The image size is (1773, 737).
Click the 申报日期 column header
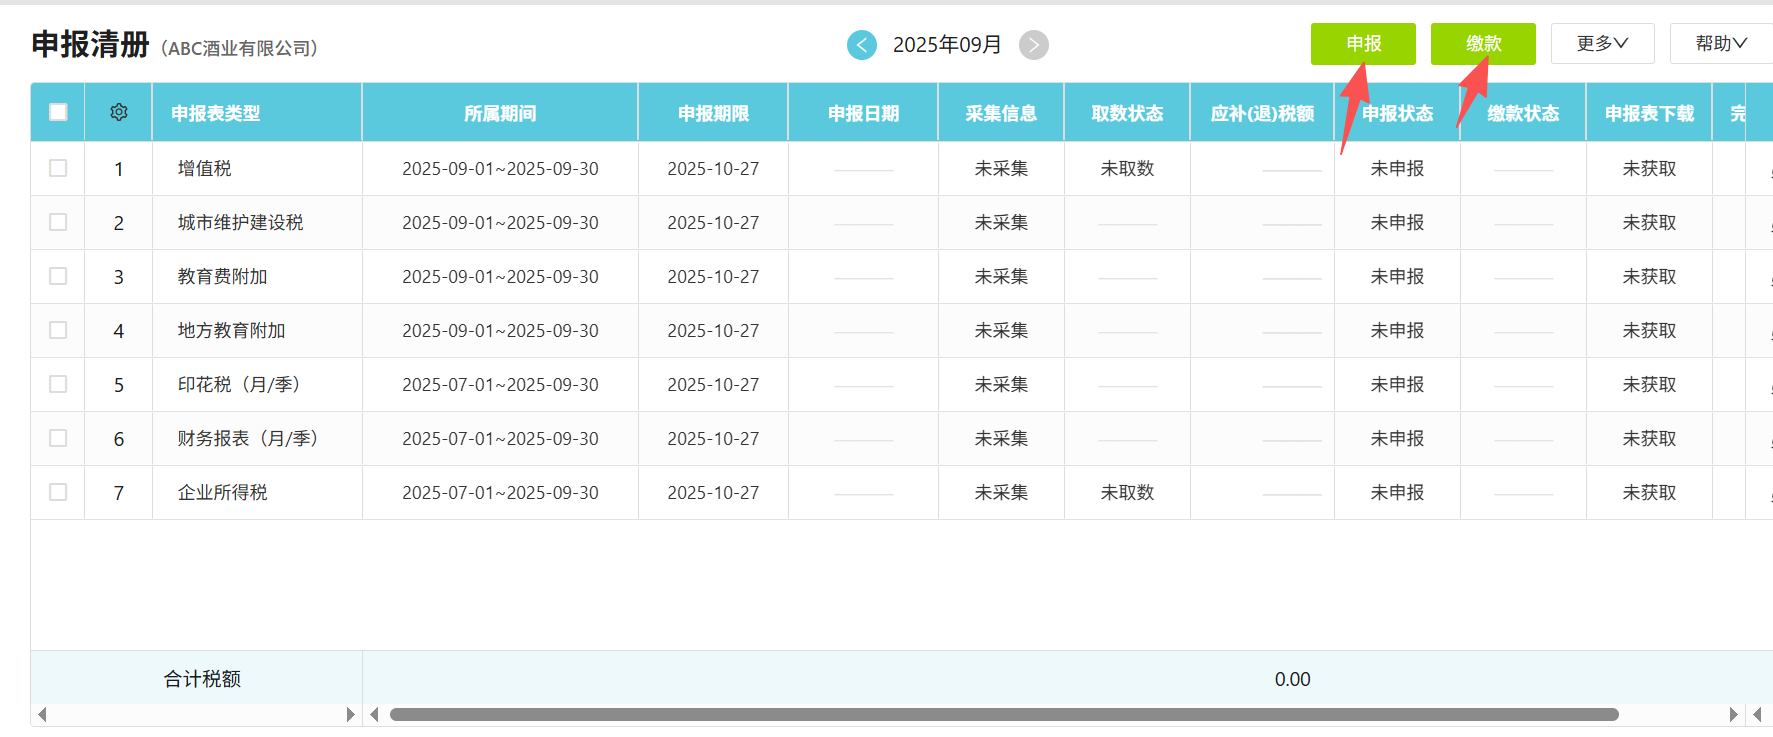point(863,113)
